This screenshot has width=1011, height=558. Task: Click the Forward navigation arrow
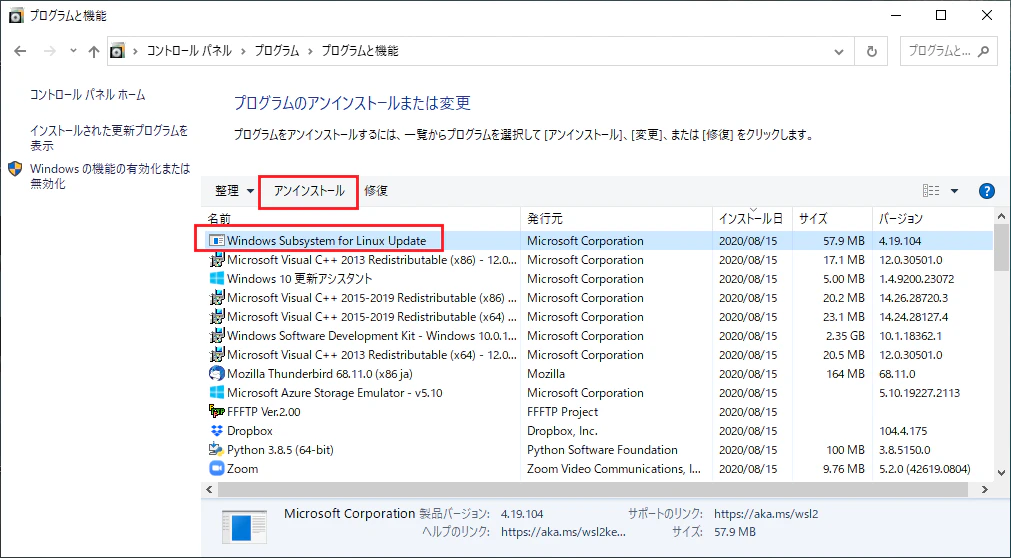50,51
